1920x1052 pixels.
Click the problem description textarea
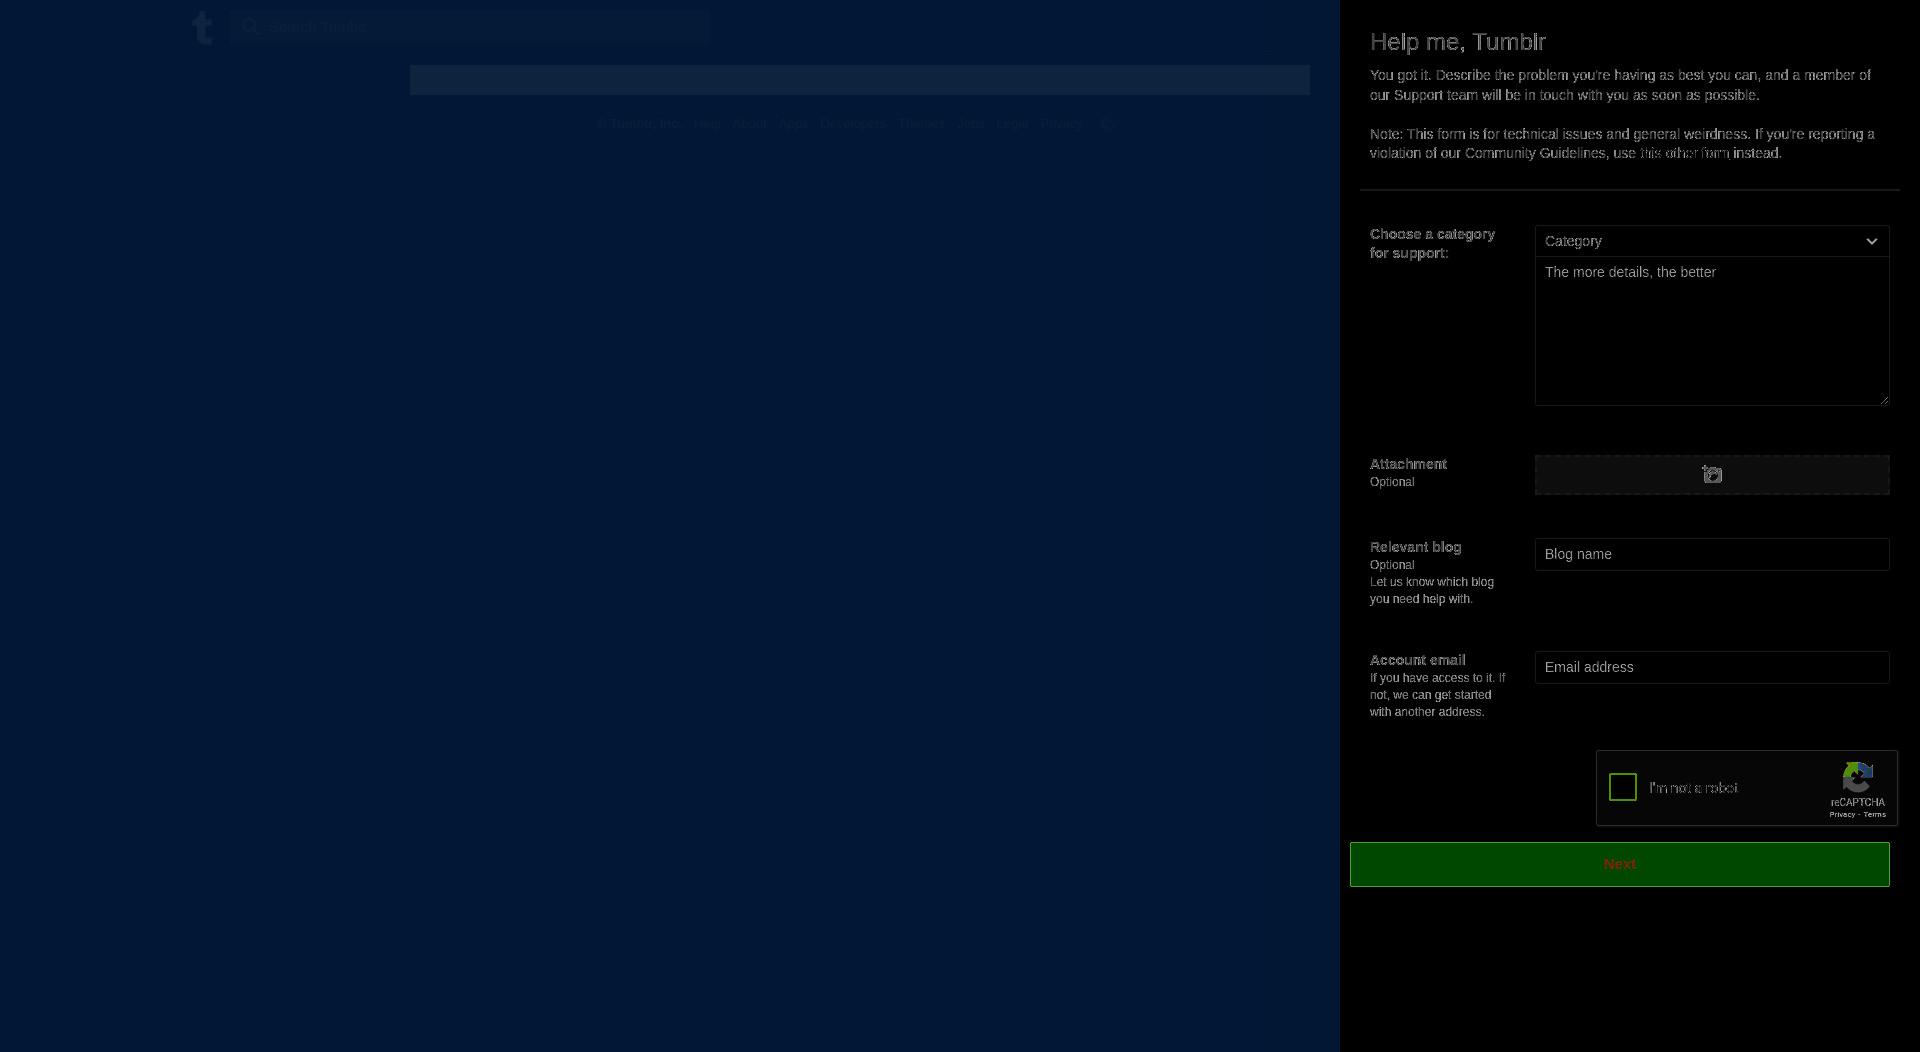pyautogui.click(x=1711, y=332)
